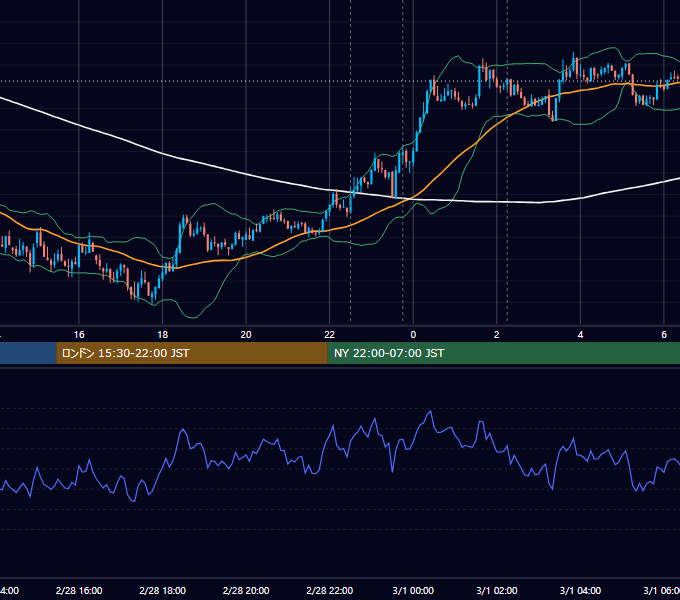Image resolution: width=680 pixels, height=600 pixels.
Task: Click hour label 4 on price chart axis
Action: 580,335
